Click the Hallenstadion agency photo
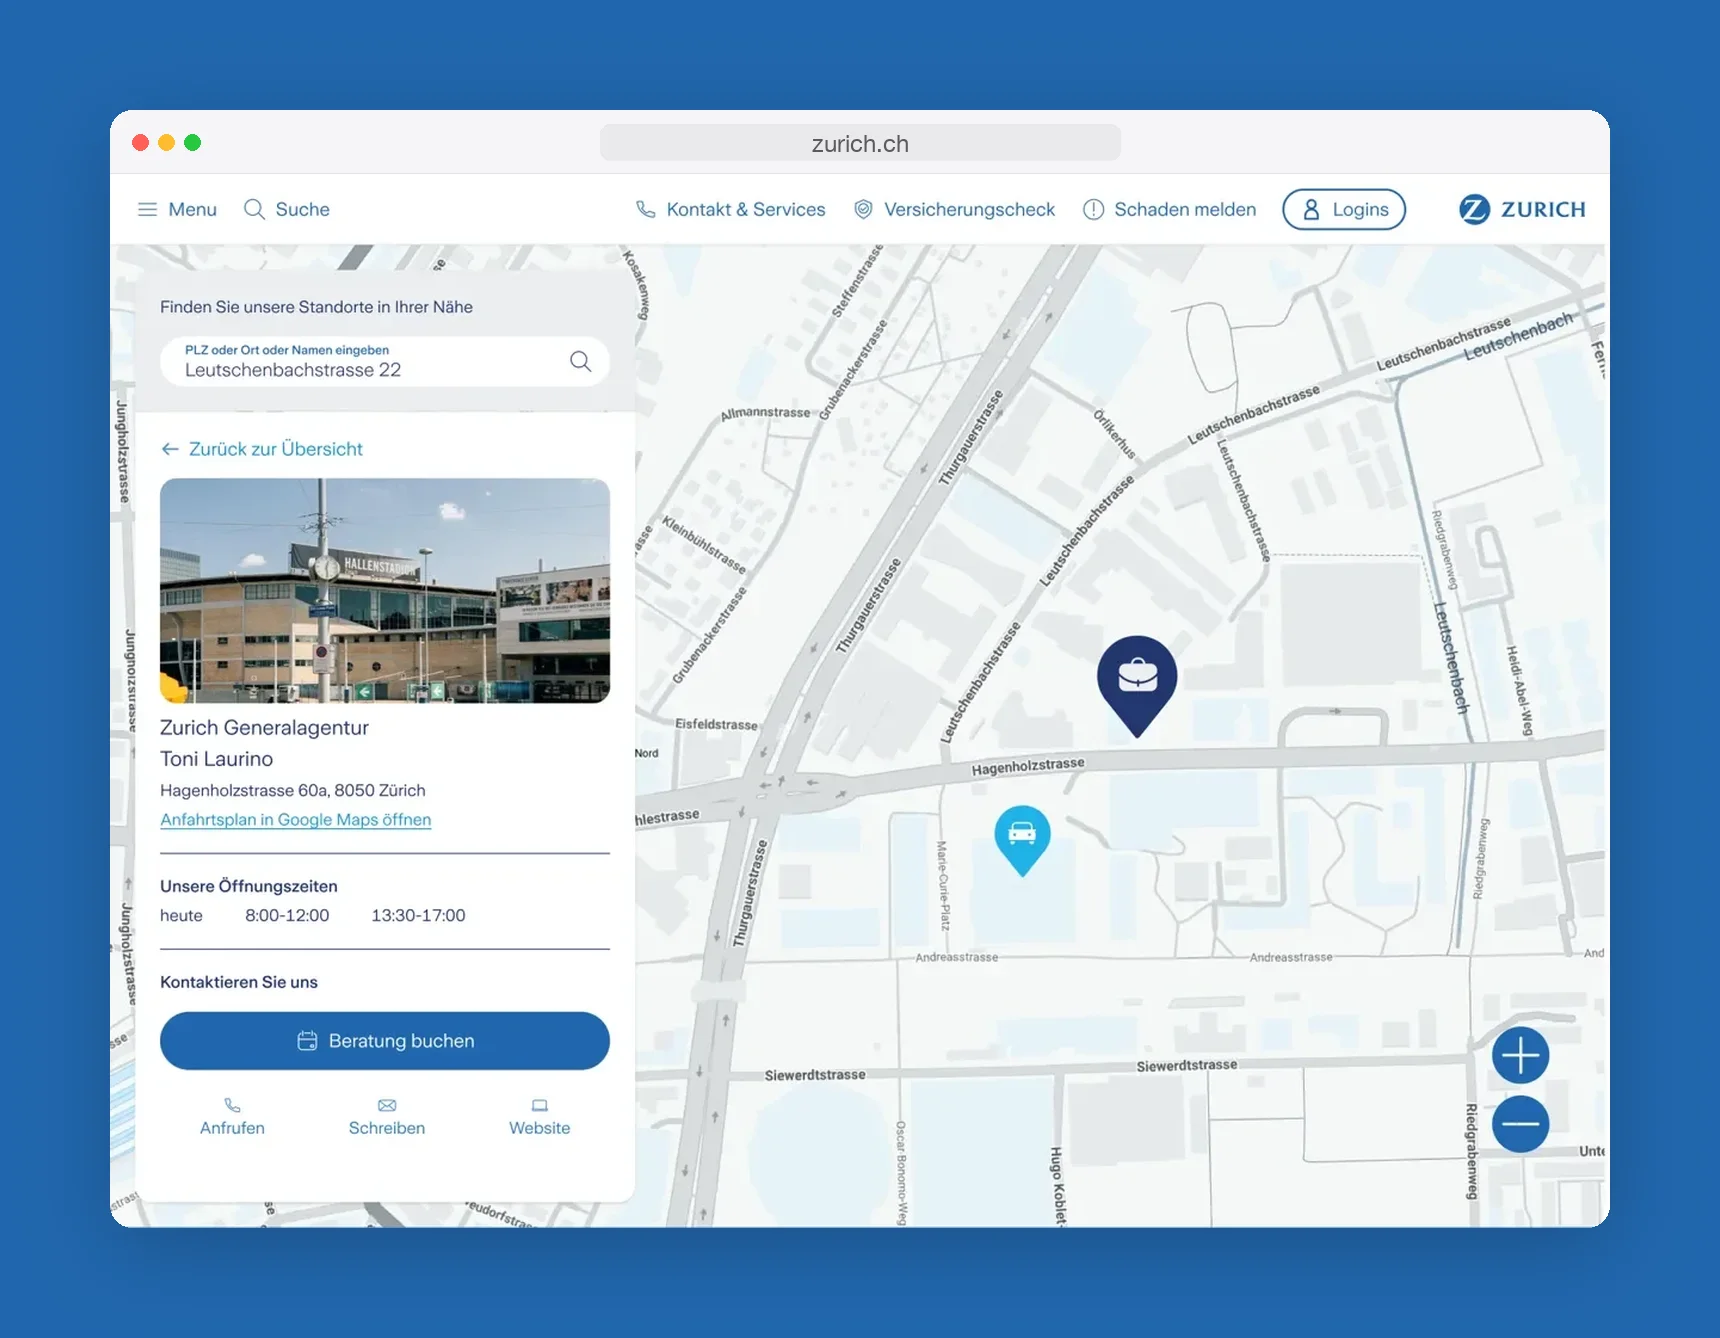Screen dimensions: 1720x1338 [385, 590]
